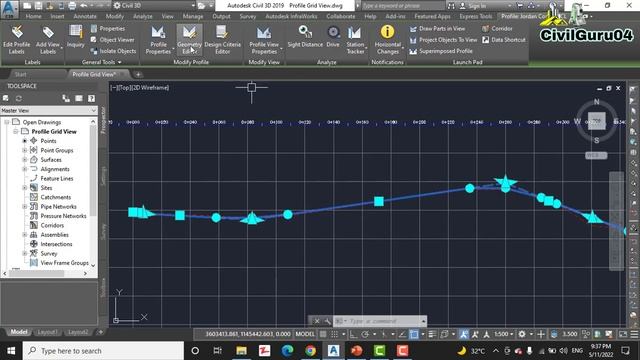The height and width of the screenshot is (360, 640).
Task: Start the Drive tool
Action: [x=333, y=37]
